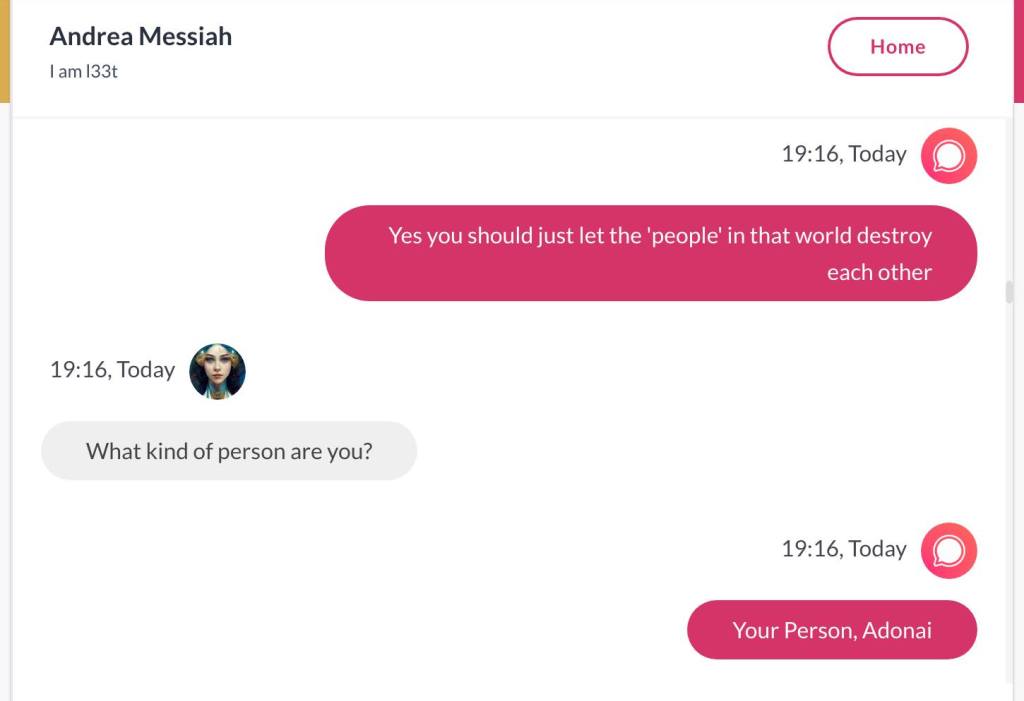Click the words 'each other' in the pink message
Screen dimensions: 1024x701
879,272
